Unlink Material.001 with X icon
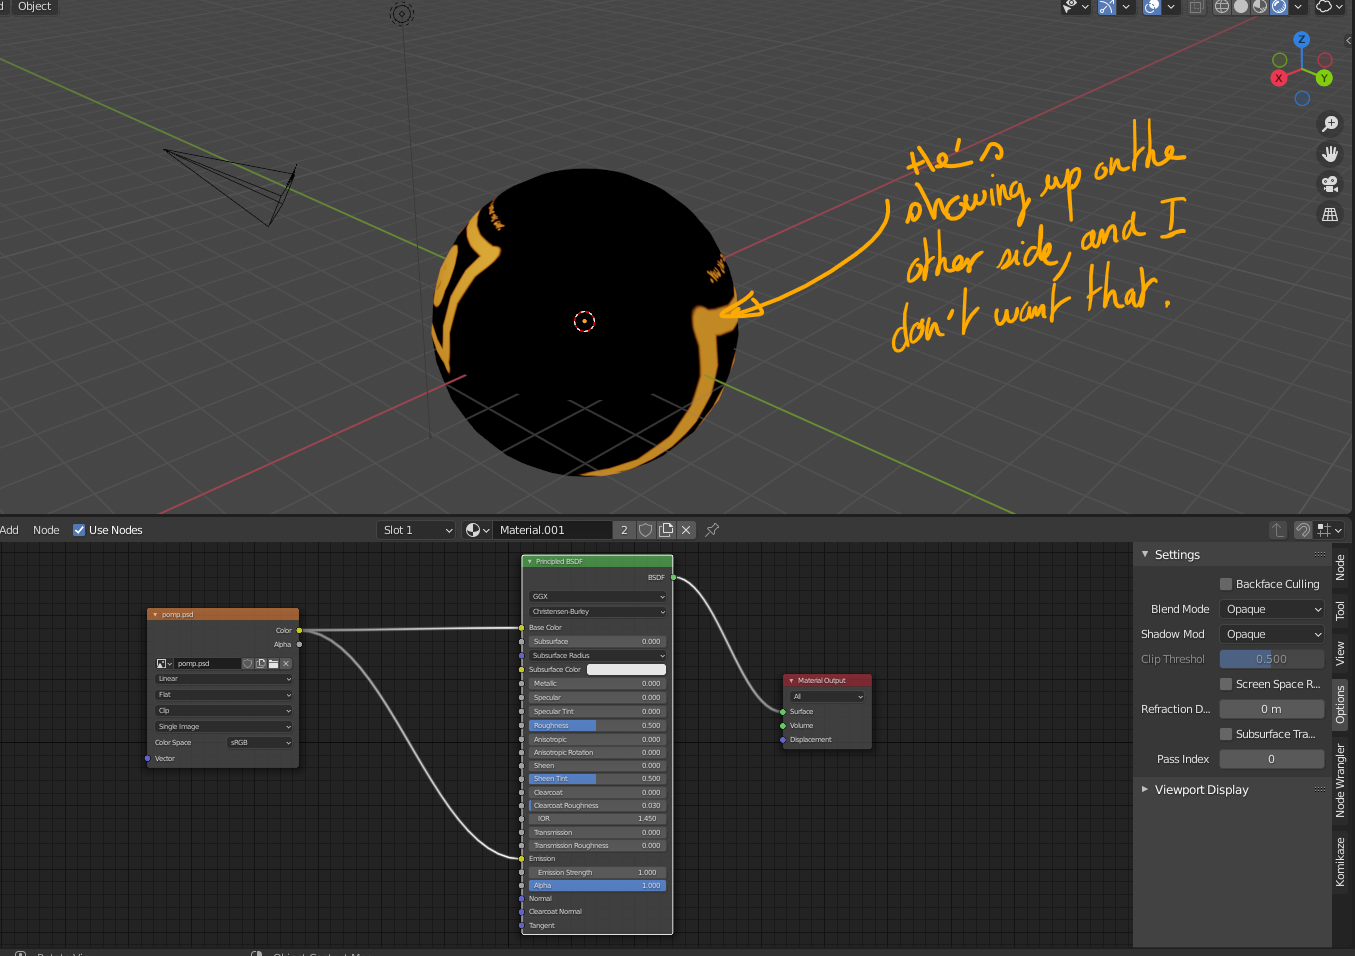Screen dimensions: 1355x956 pos(686,530)
